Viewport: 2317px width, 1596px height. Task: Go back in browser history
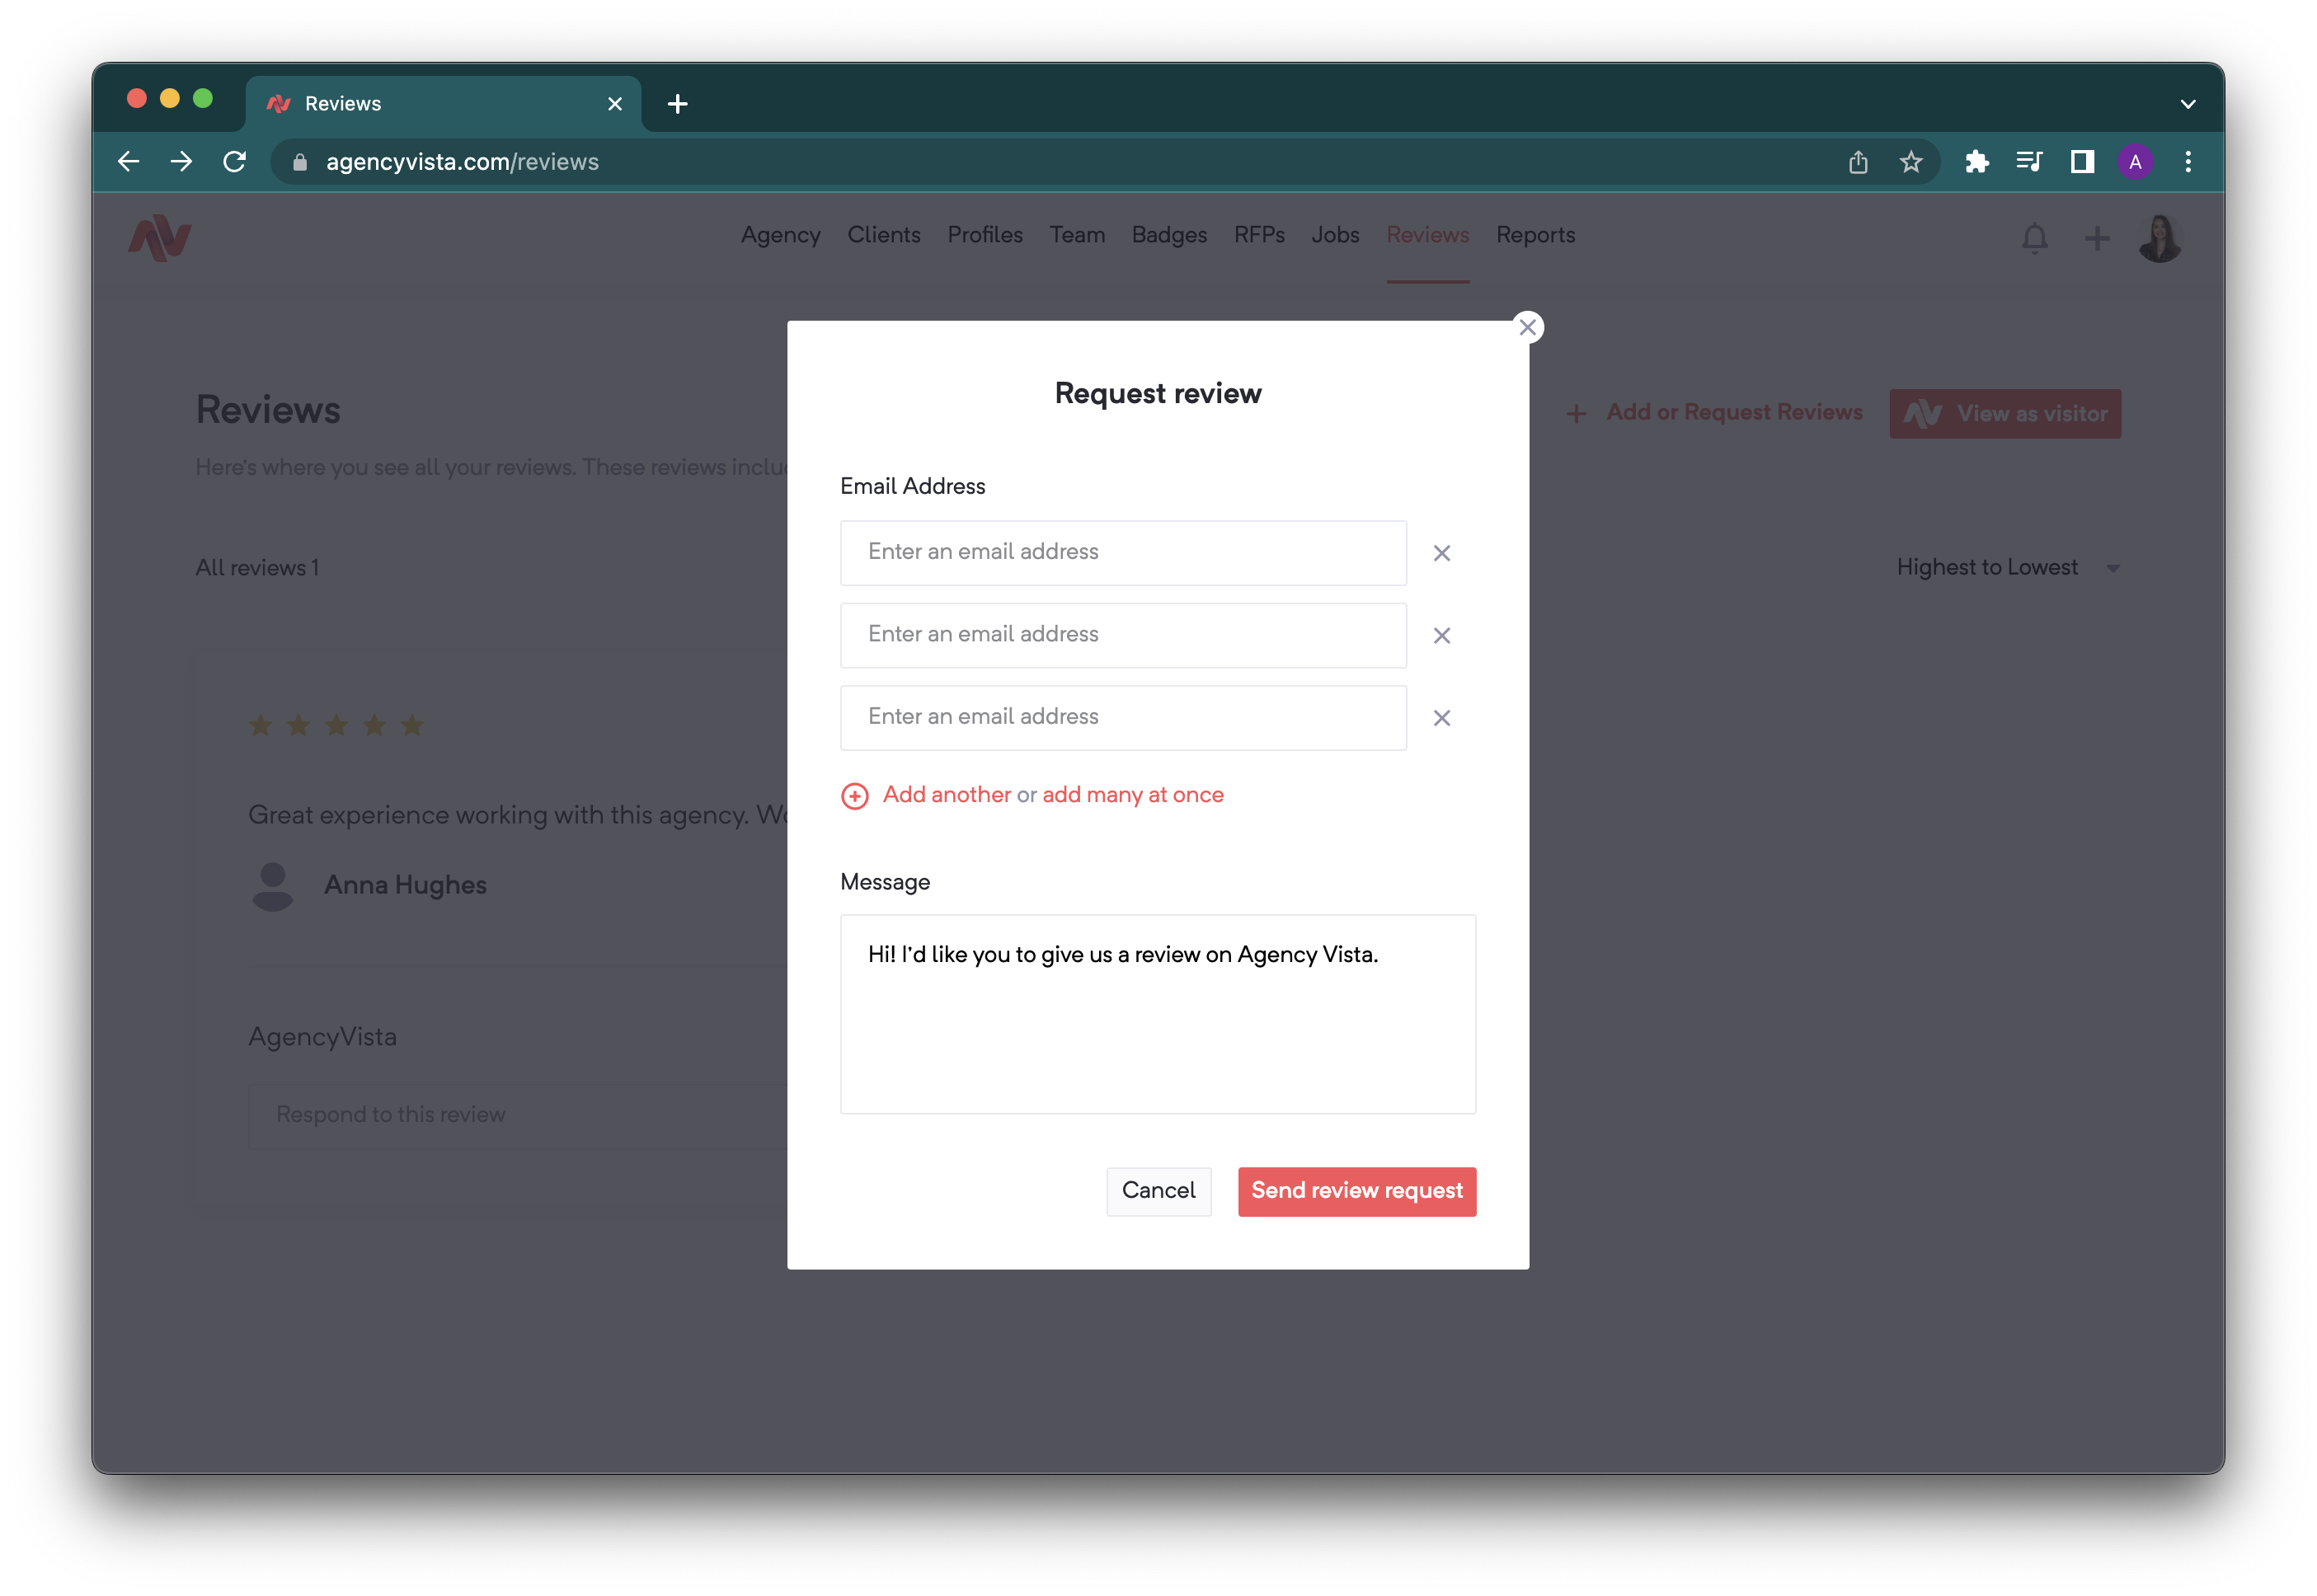point(129,162)
